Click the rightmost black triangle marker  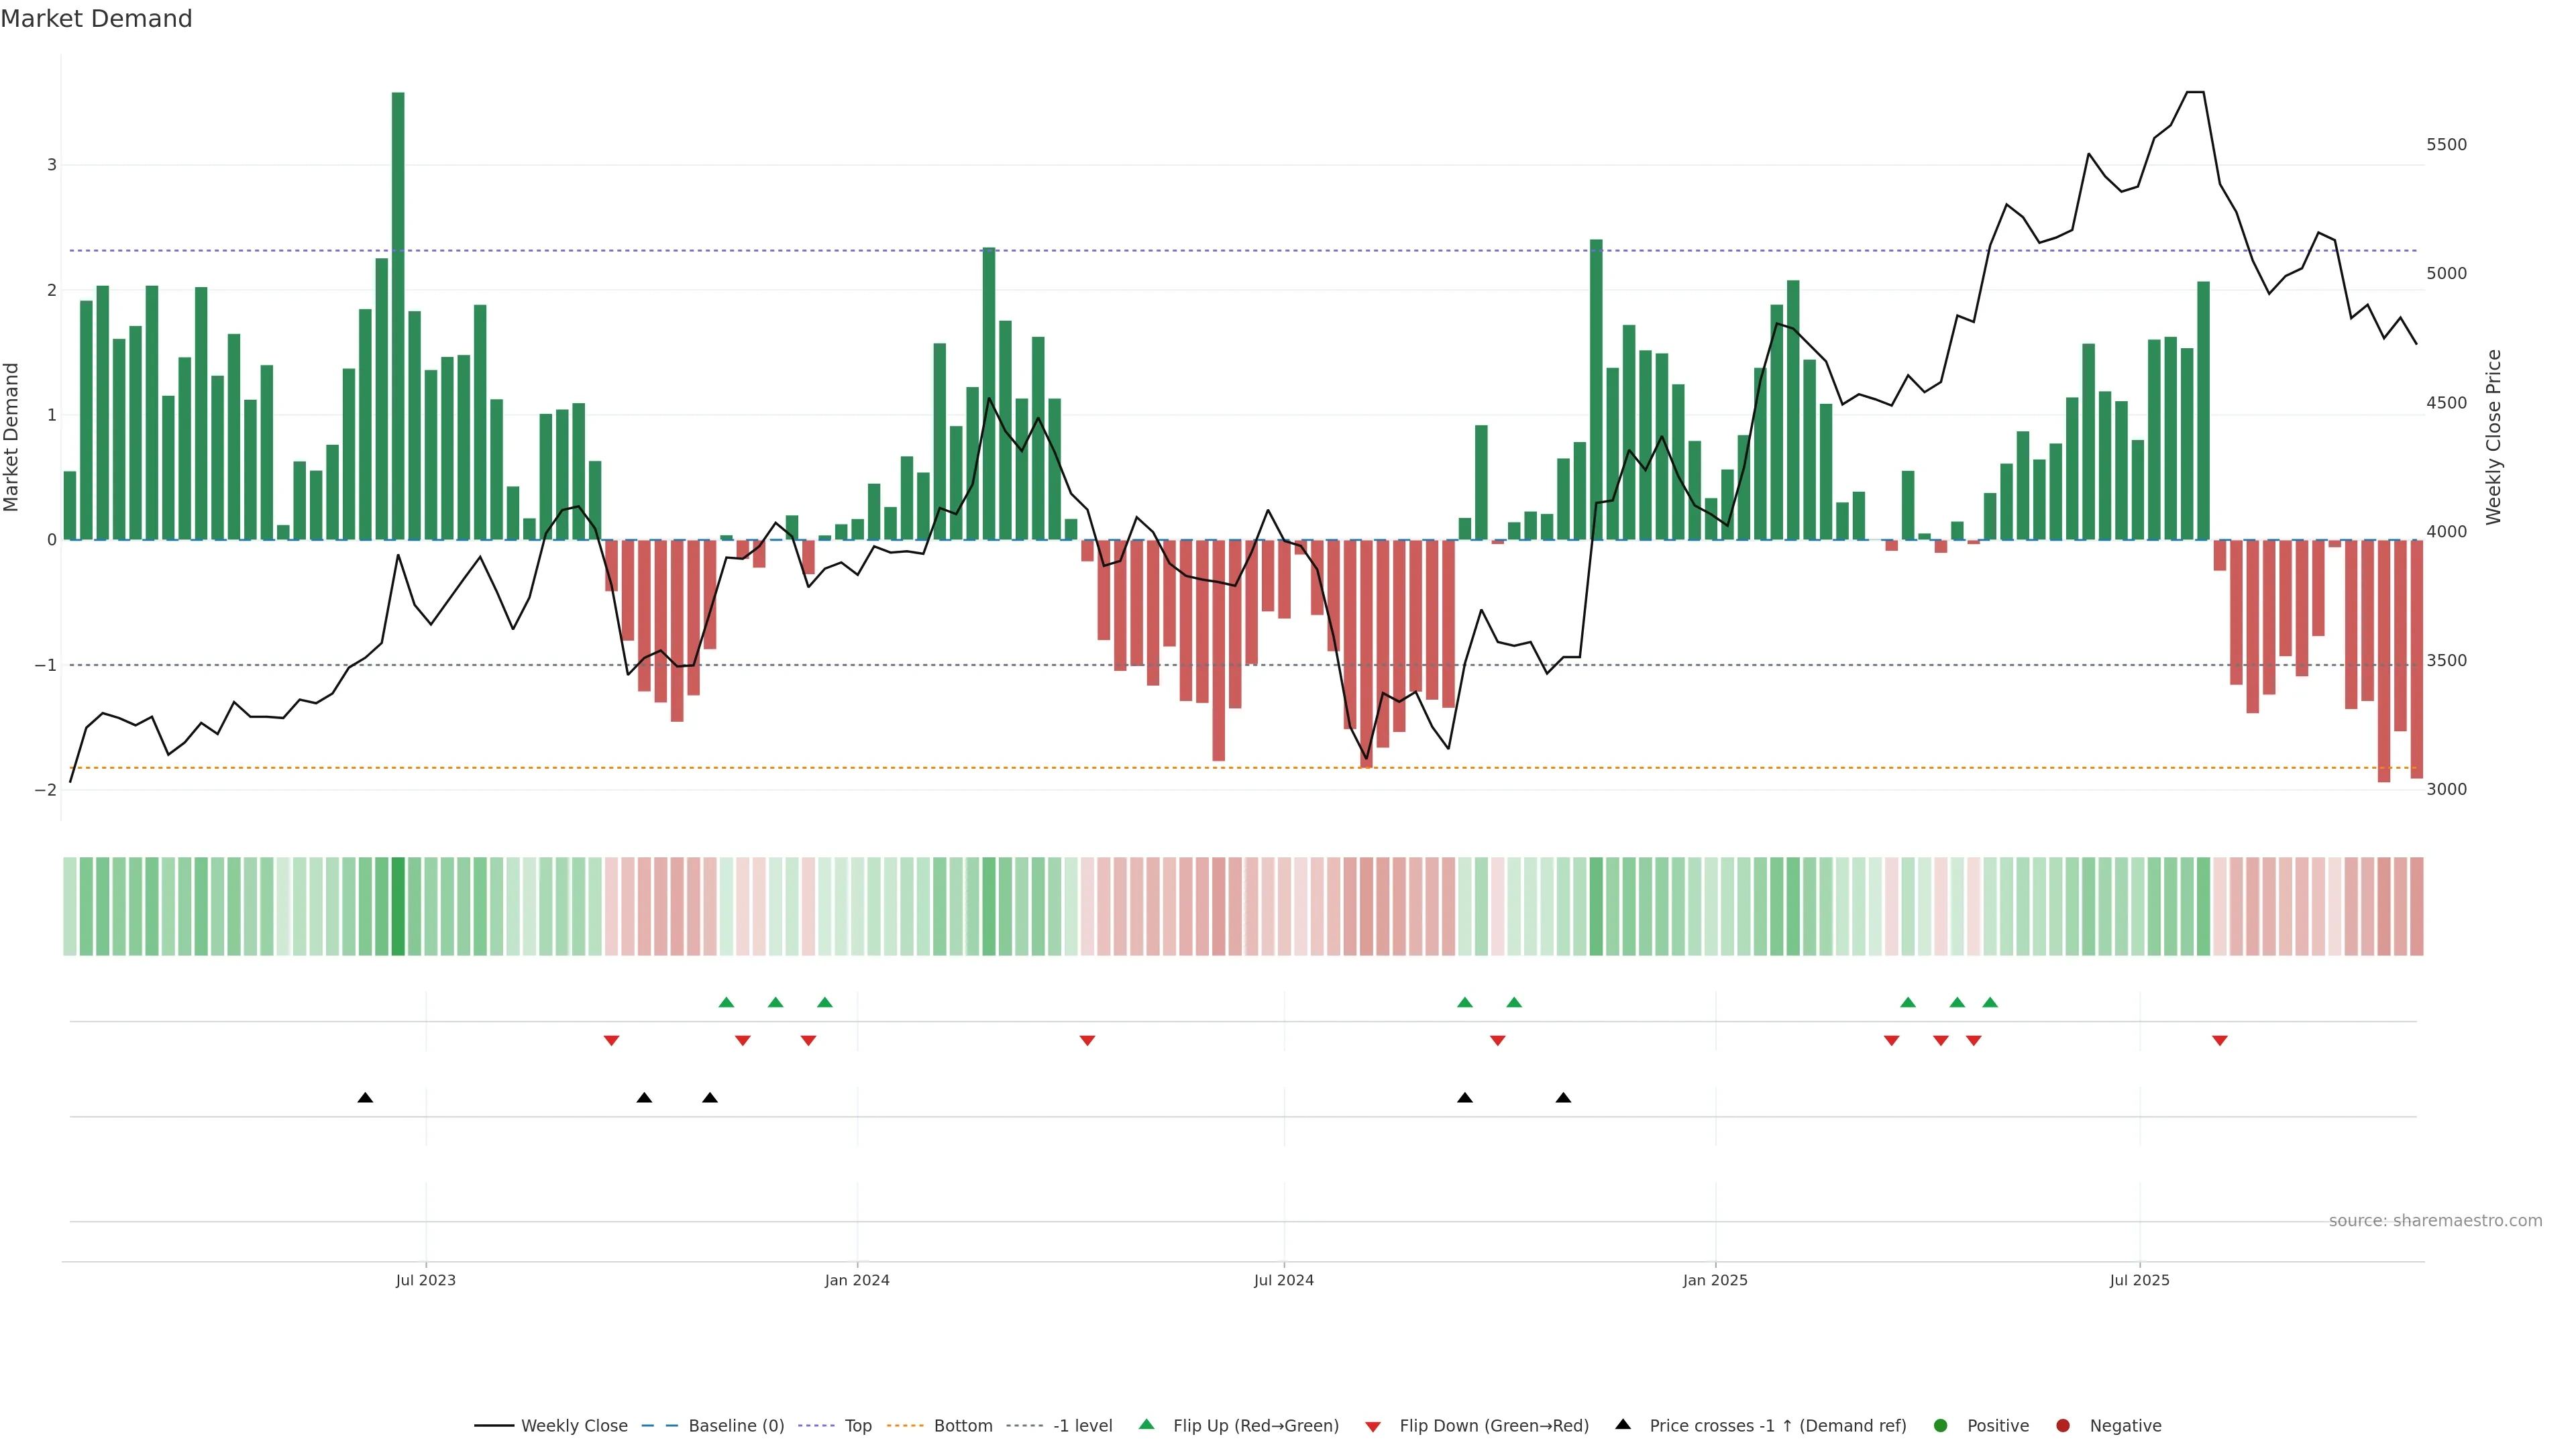[1563, 1098]
